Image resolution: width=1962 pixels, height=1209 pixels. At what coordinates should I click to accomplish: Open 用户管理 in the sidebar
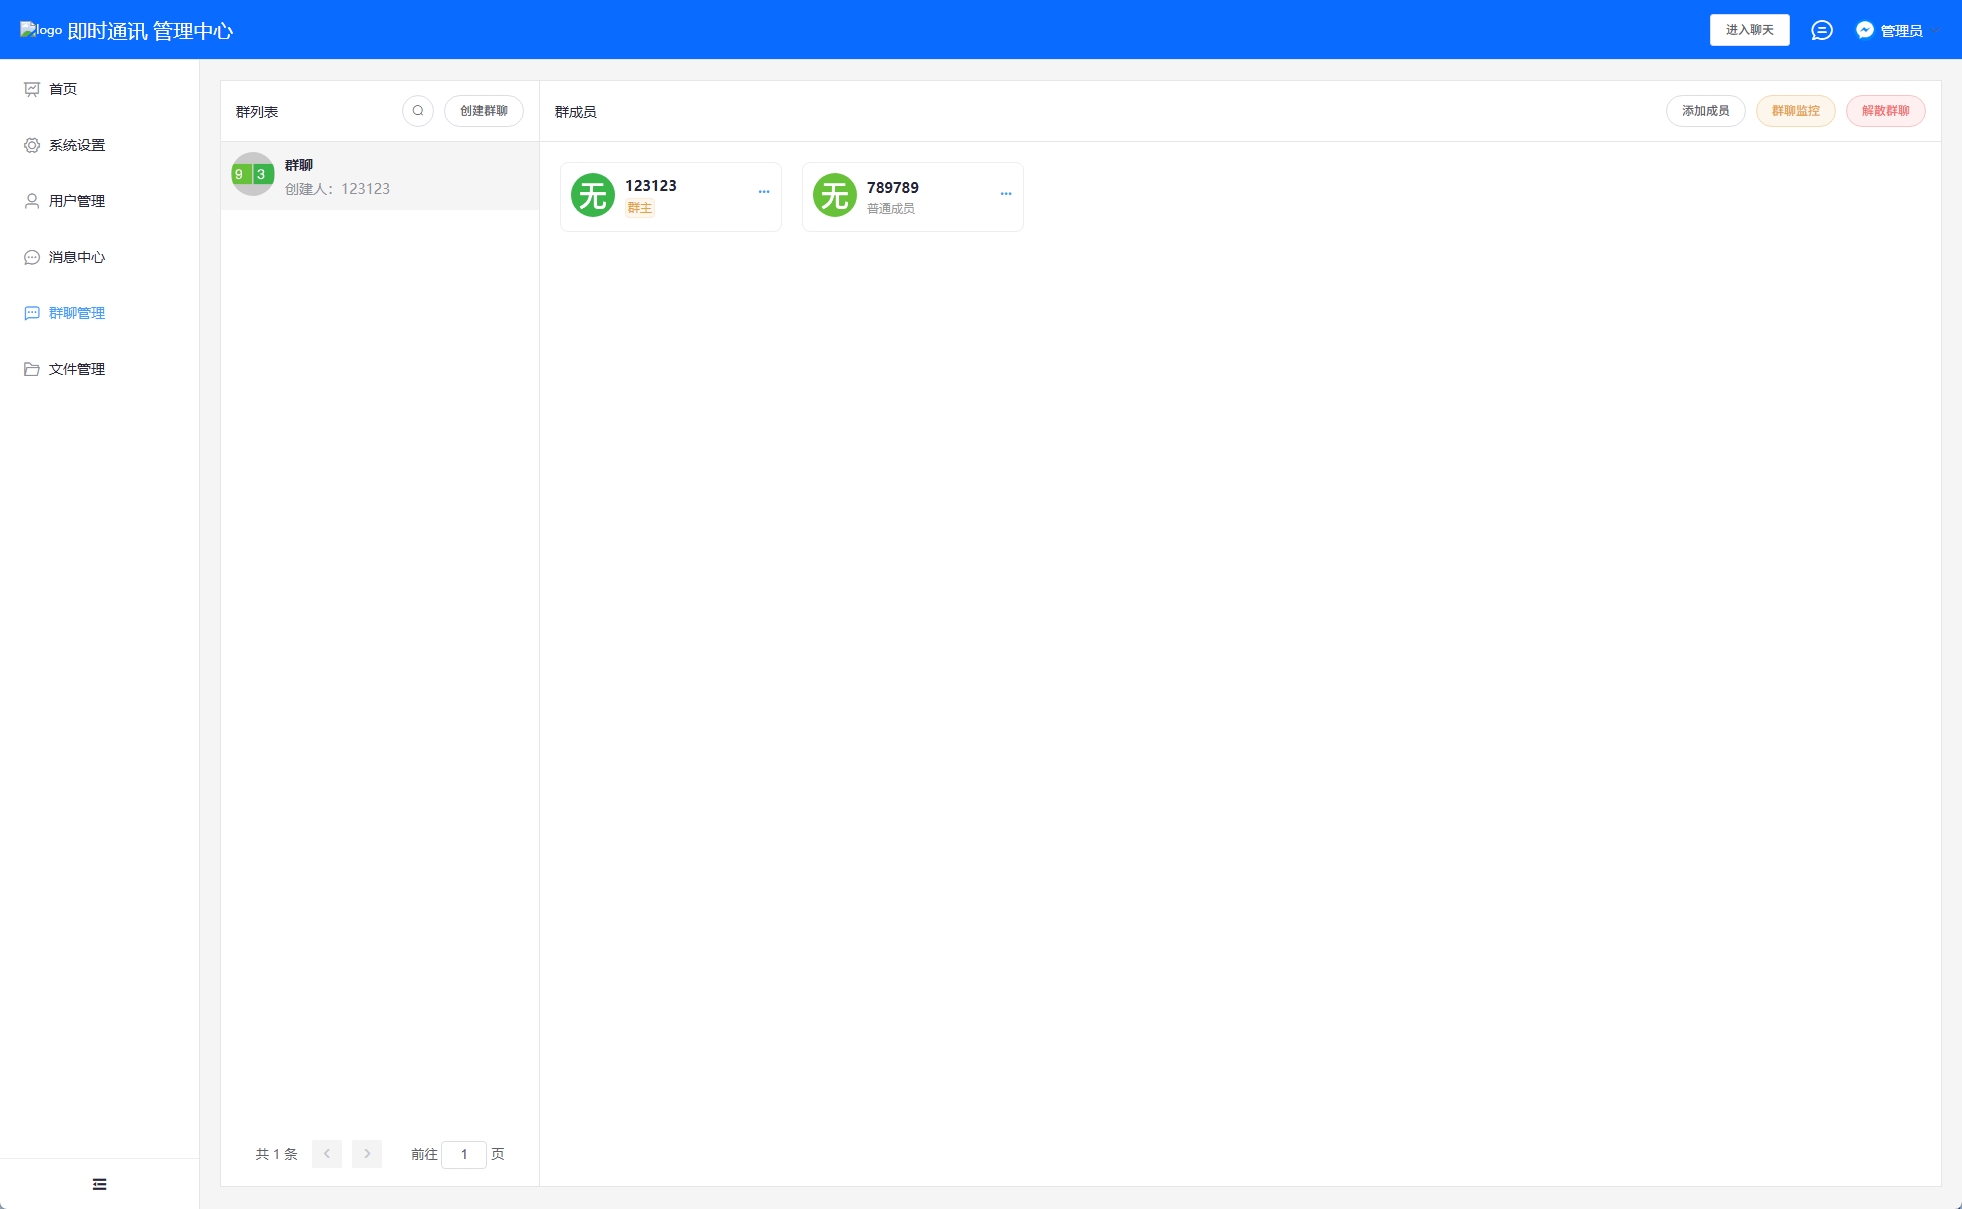click(77, 201)
